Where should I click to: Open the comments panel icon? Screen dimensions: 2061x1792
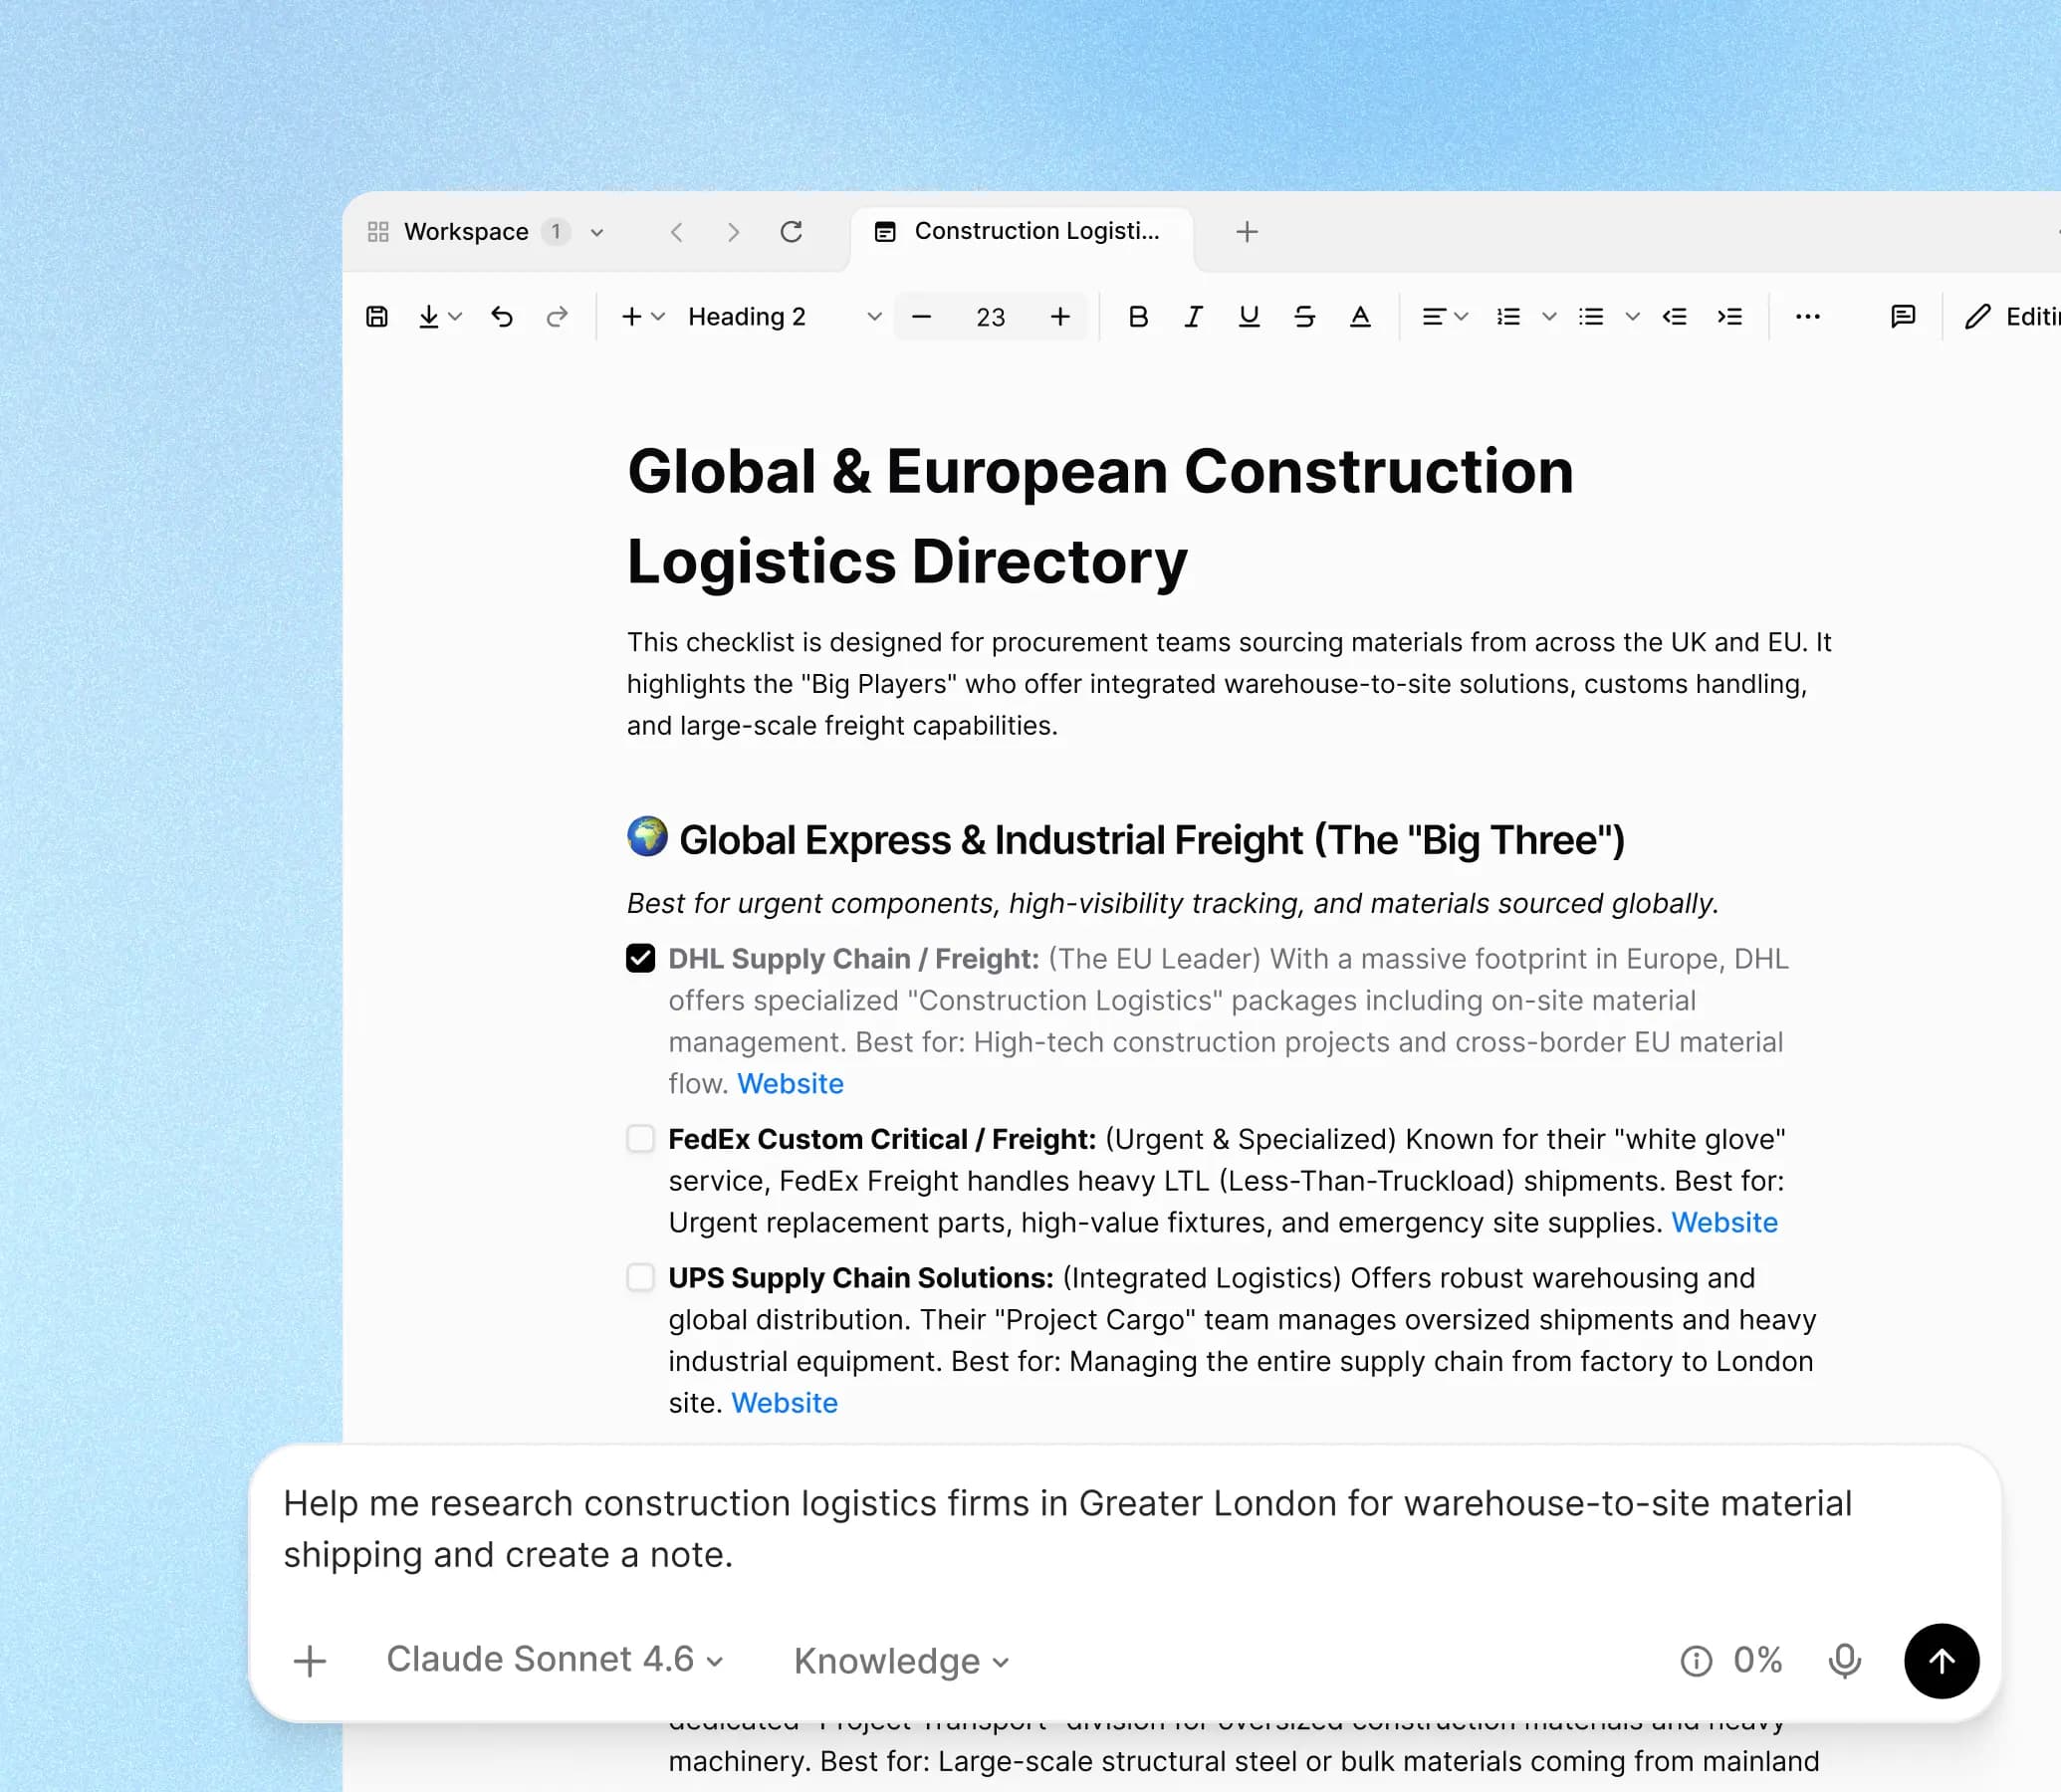click(x=1902, y=317)
